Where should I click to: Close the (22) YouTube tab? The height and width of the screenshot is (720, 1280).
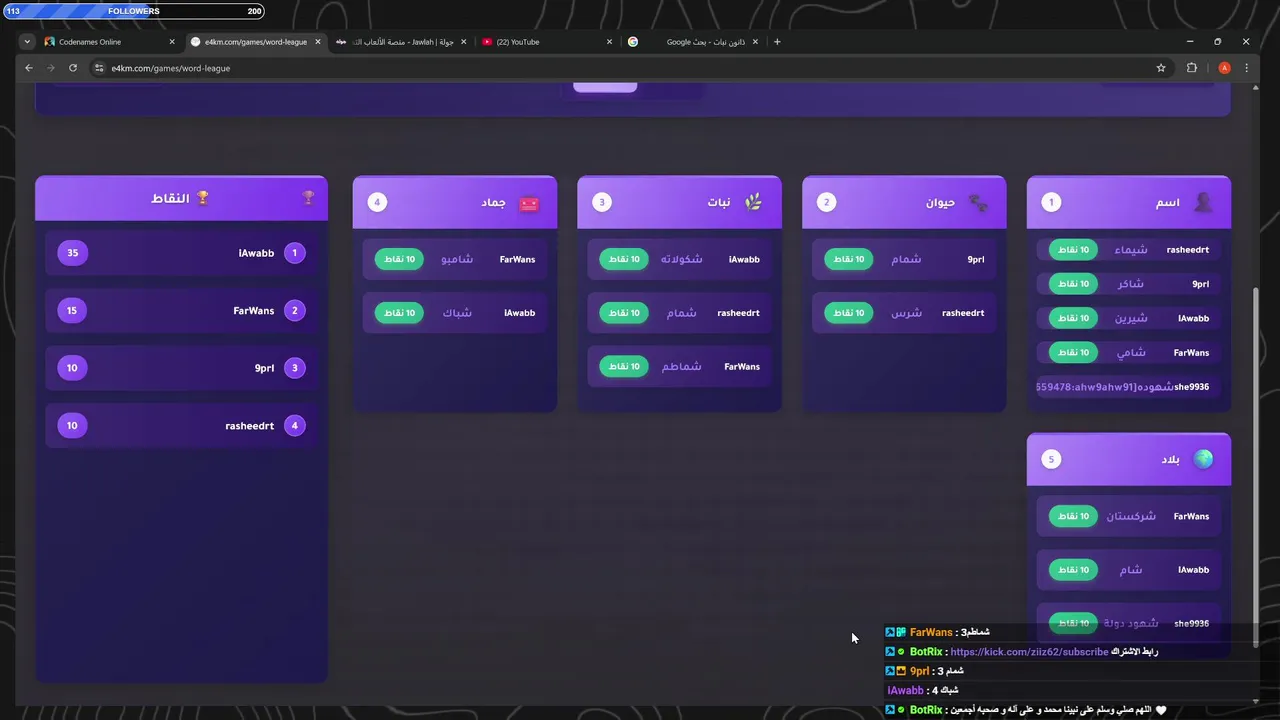pyautogui.click(x=610, y=42)
